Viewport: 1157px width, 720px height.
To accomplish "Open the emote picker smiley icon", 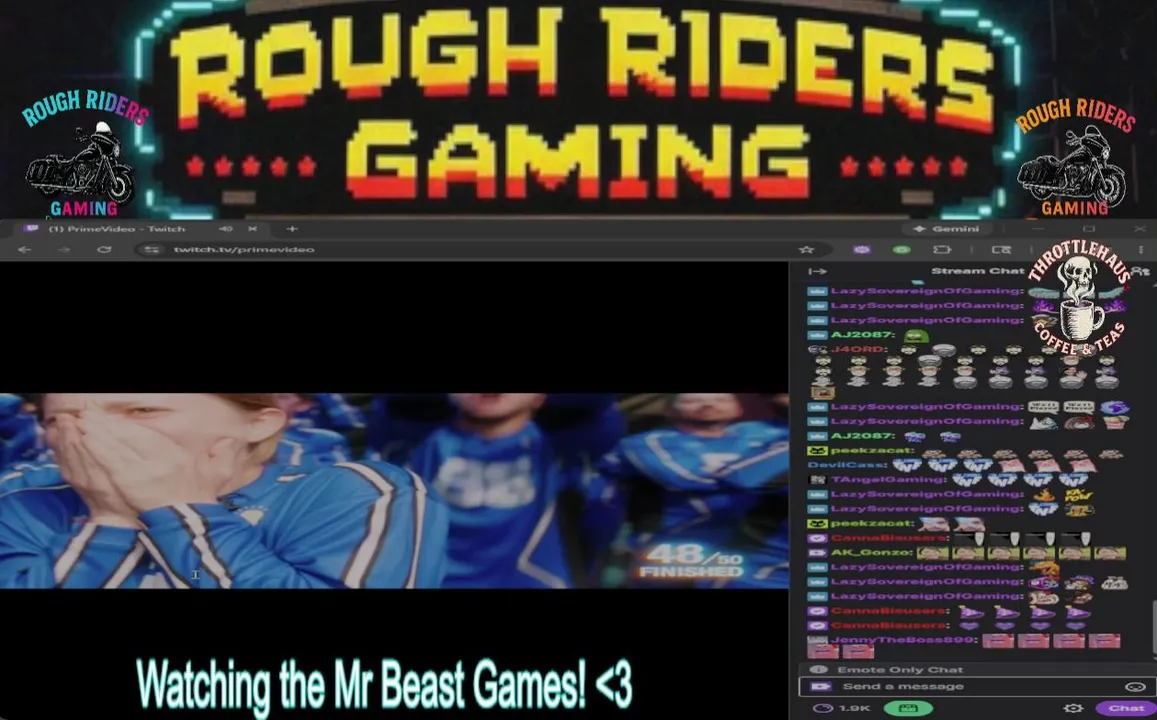I will [x=1135, y=687].
